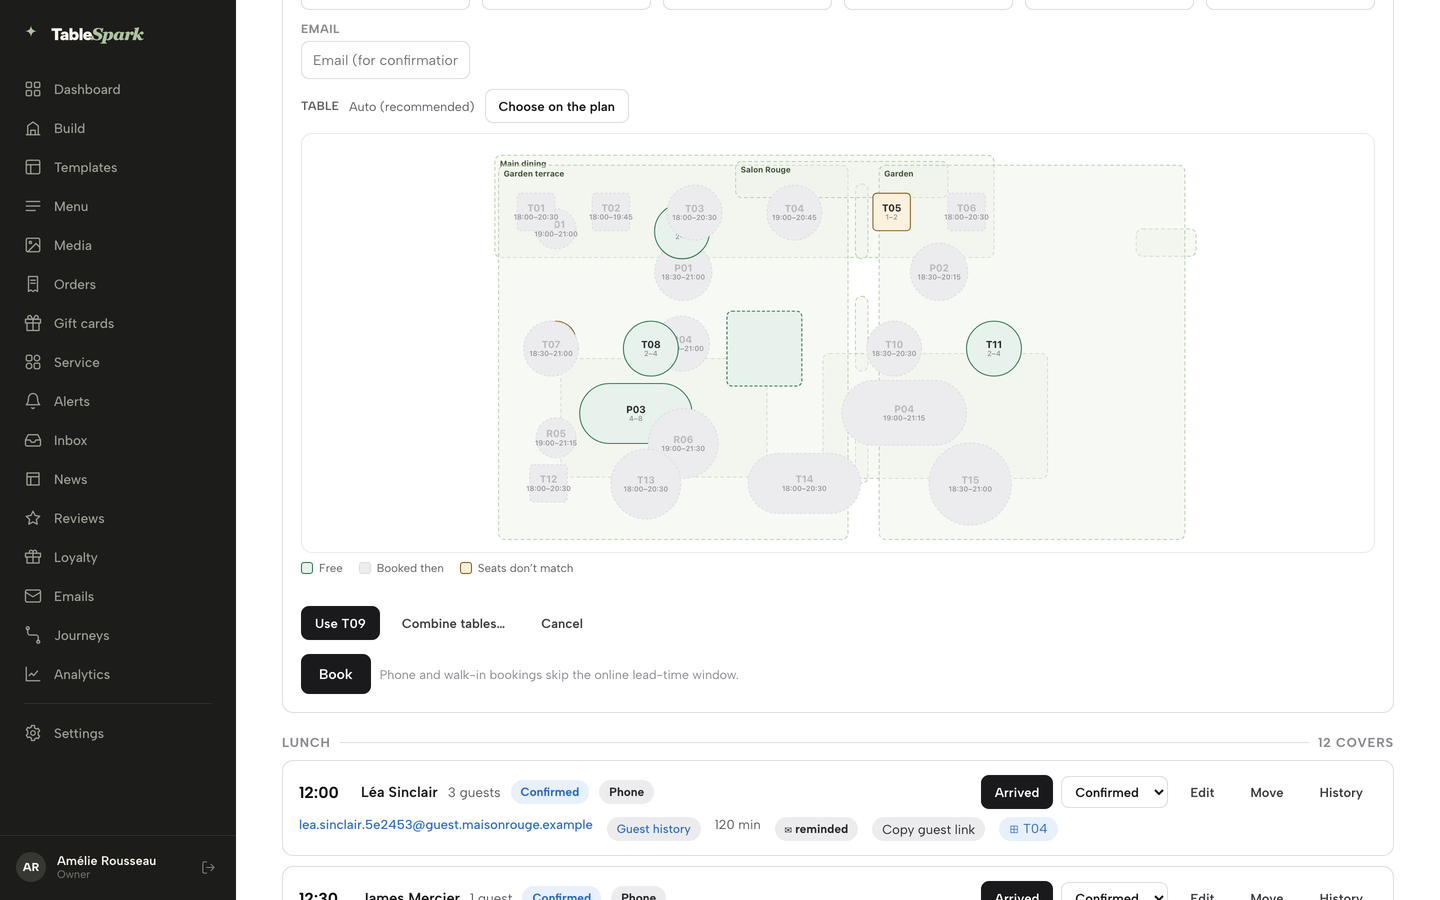Open Amélie Rousseau user profile avatar

[31, 867]
